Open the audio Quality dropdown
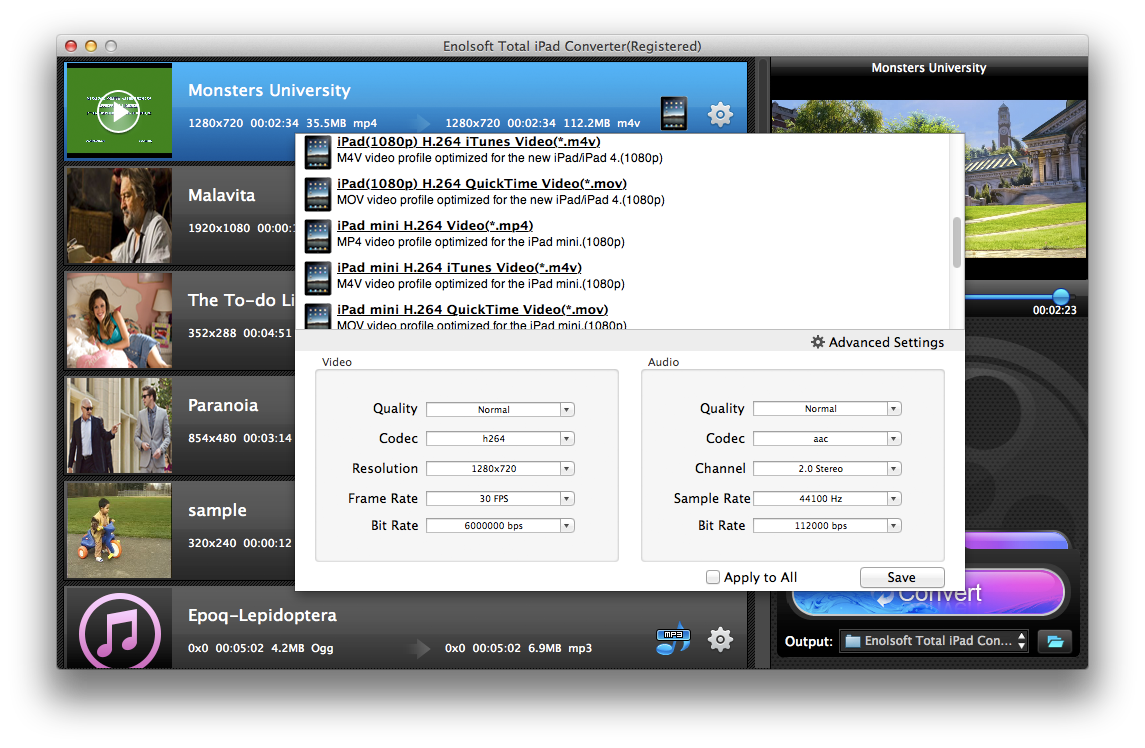Image resolution: width=1145 pixels, height=748 pixels. point(827,408)
